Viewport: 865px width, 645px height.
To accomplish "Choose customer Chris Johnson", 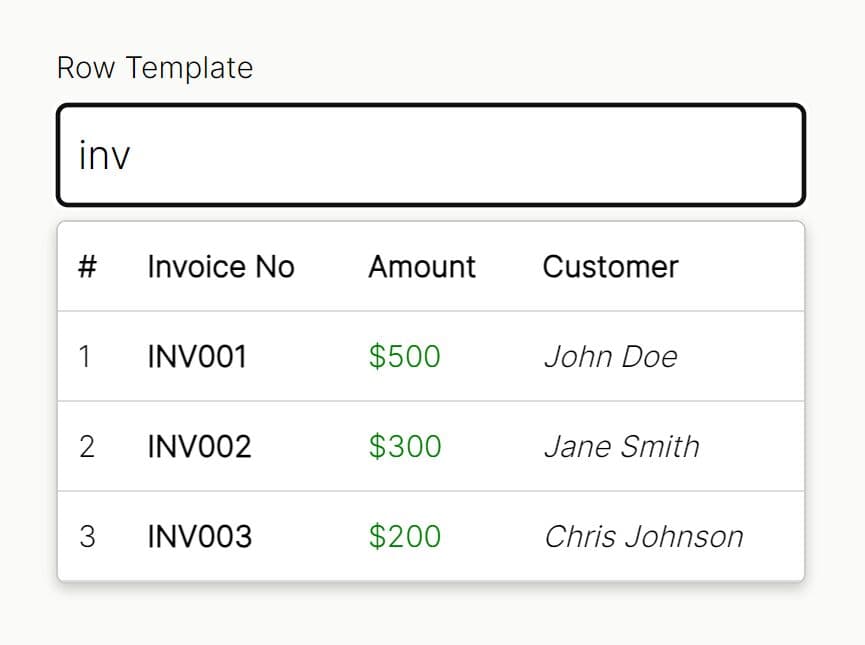I will click(643, 536).
